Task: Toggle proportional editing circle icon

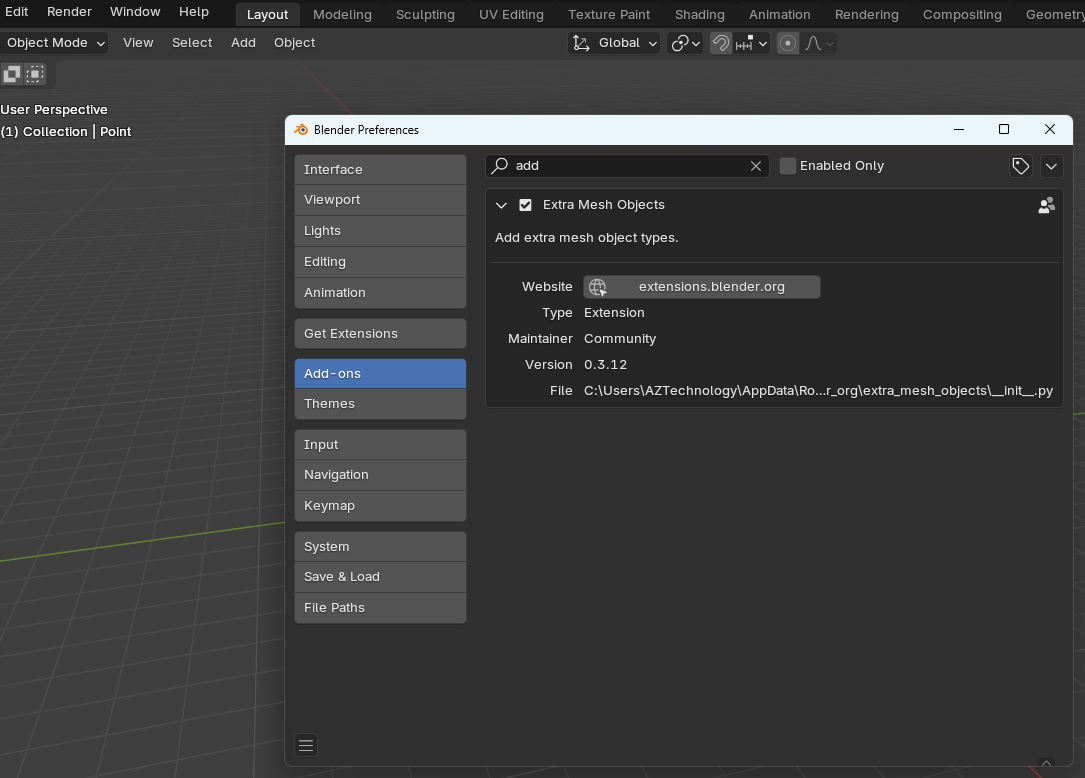Action: click(x=787, y=43)
